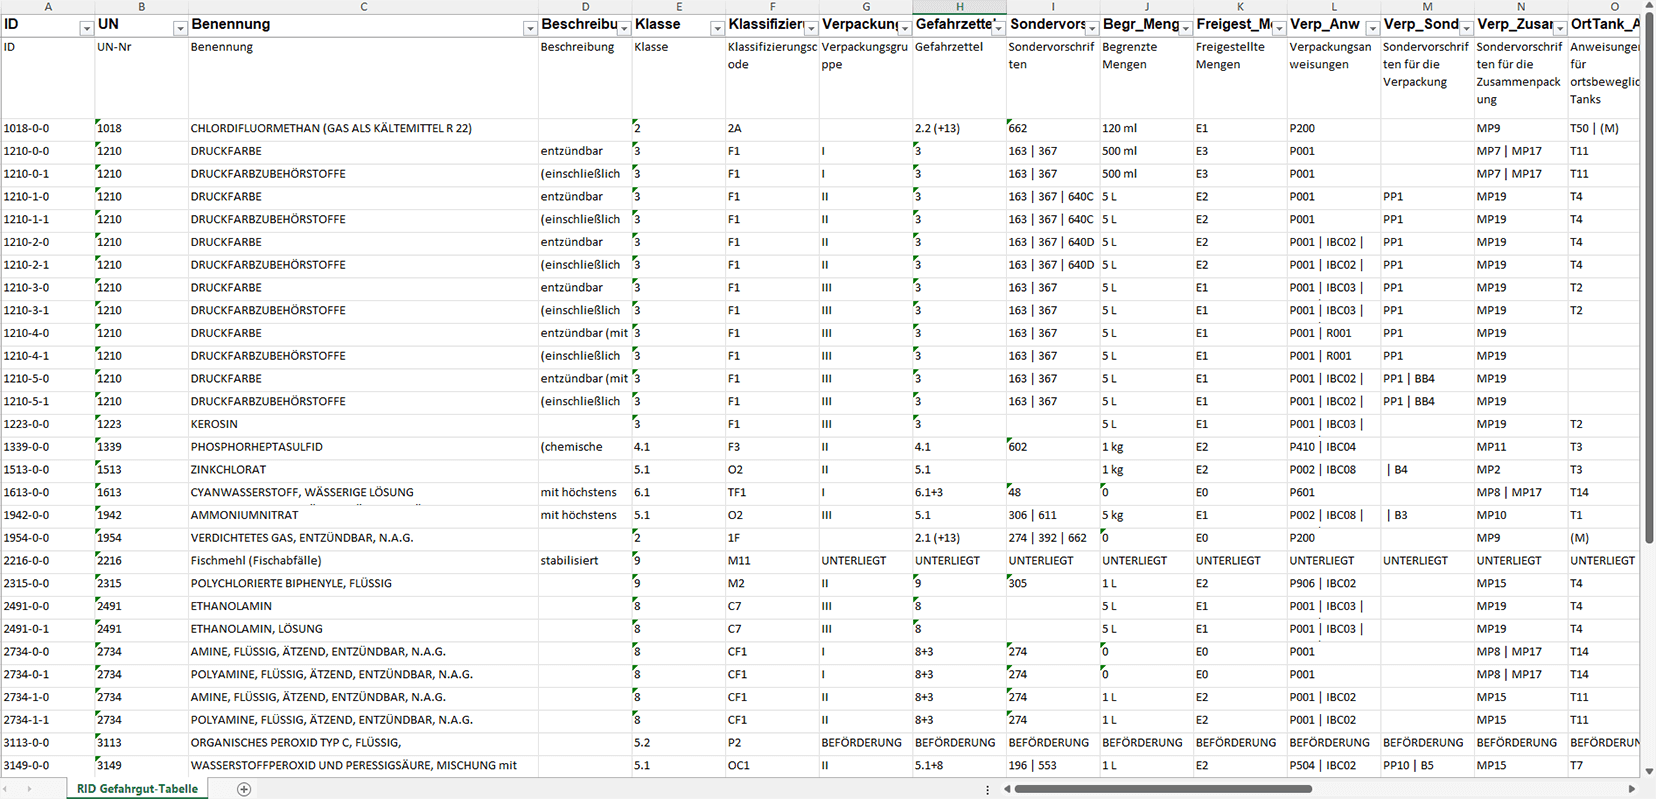Select the ID cell 2216-0-0
Image resolution: width=1656 pixels, height=799 pixels.
coord(48,561)
